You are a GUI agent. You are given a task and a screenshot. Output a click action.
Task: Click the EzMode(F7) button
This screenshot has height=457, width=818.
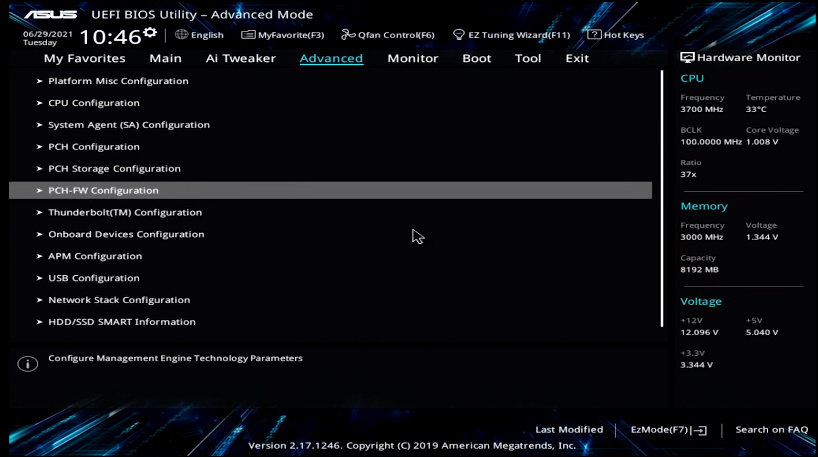tap(668, 430)
